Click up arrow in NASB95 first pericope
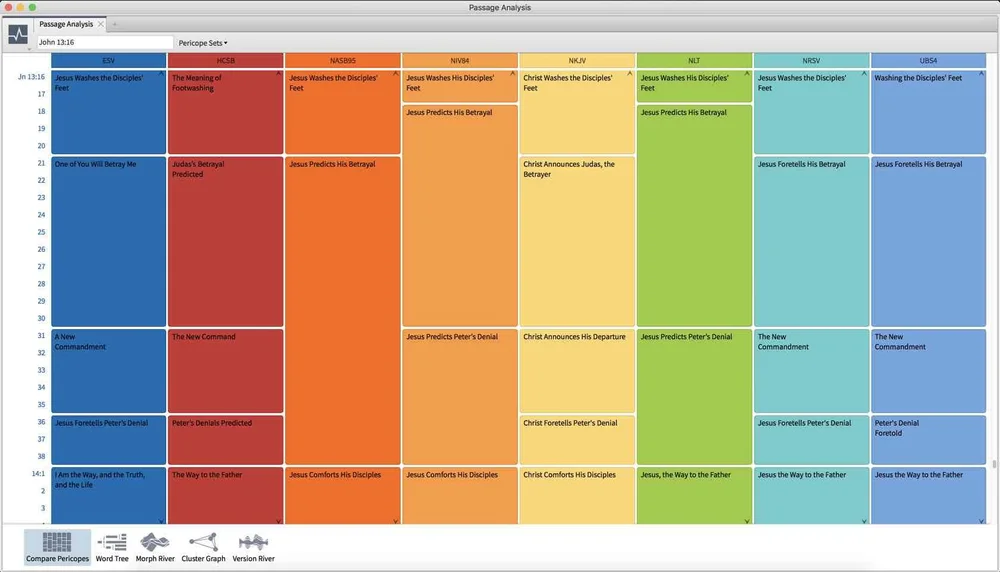Viewport: 1000px width, 572px height. coord(395,74)
